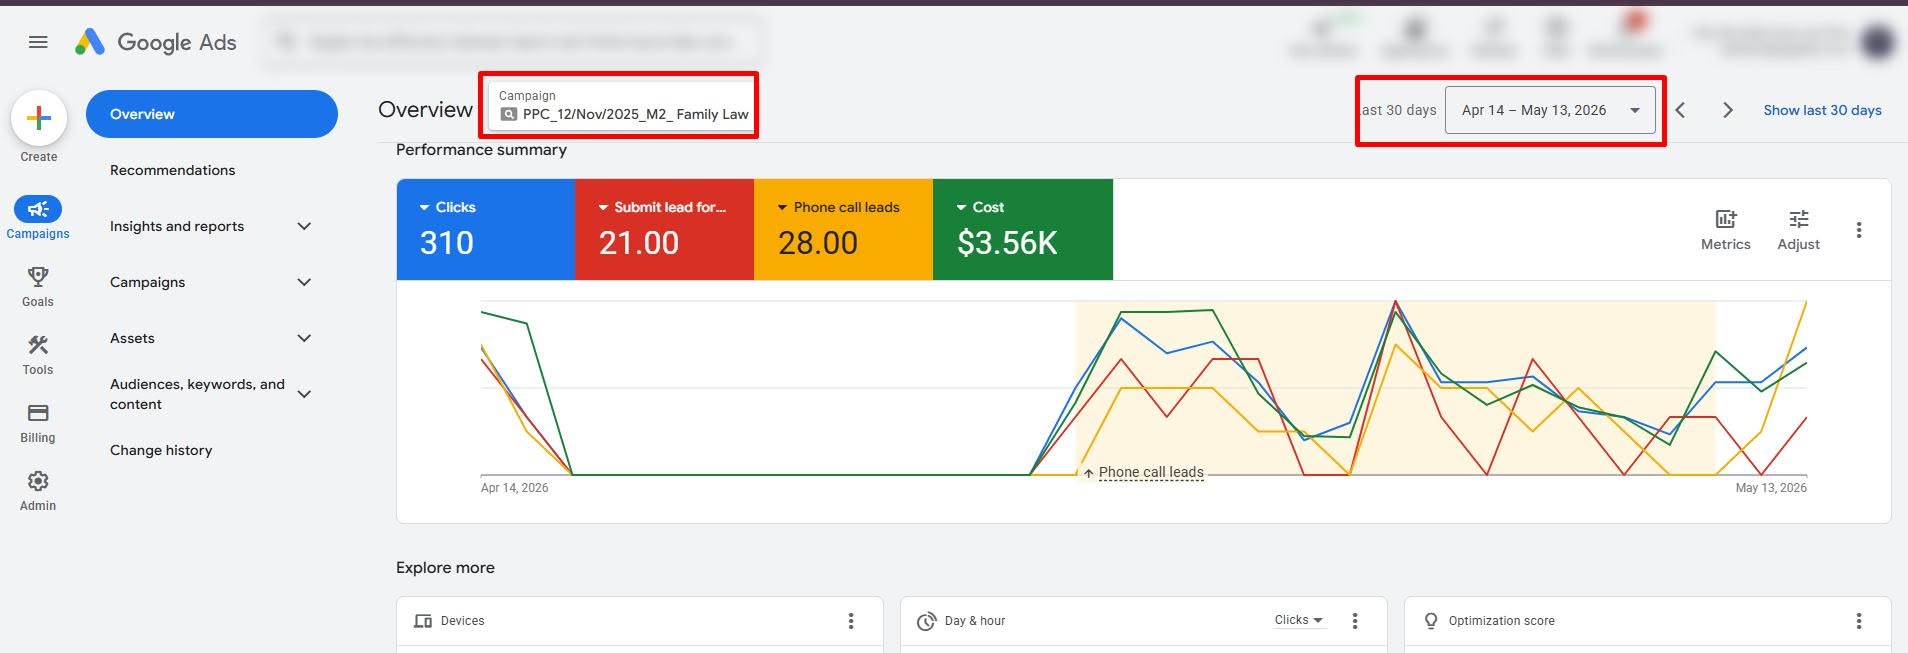Screen dimensions: 1908x653
Task: Open performance summary three-dot menu
Action: pyautogui.click(x=1859, y=230)
